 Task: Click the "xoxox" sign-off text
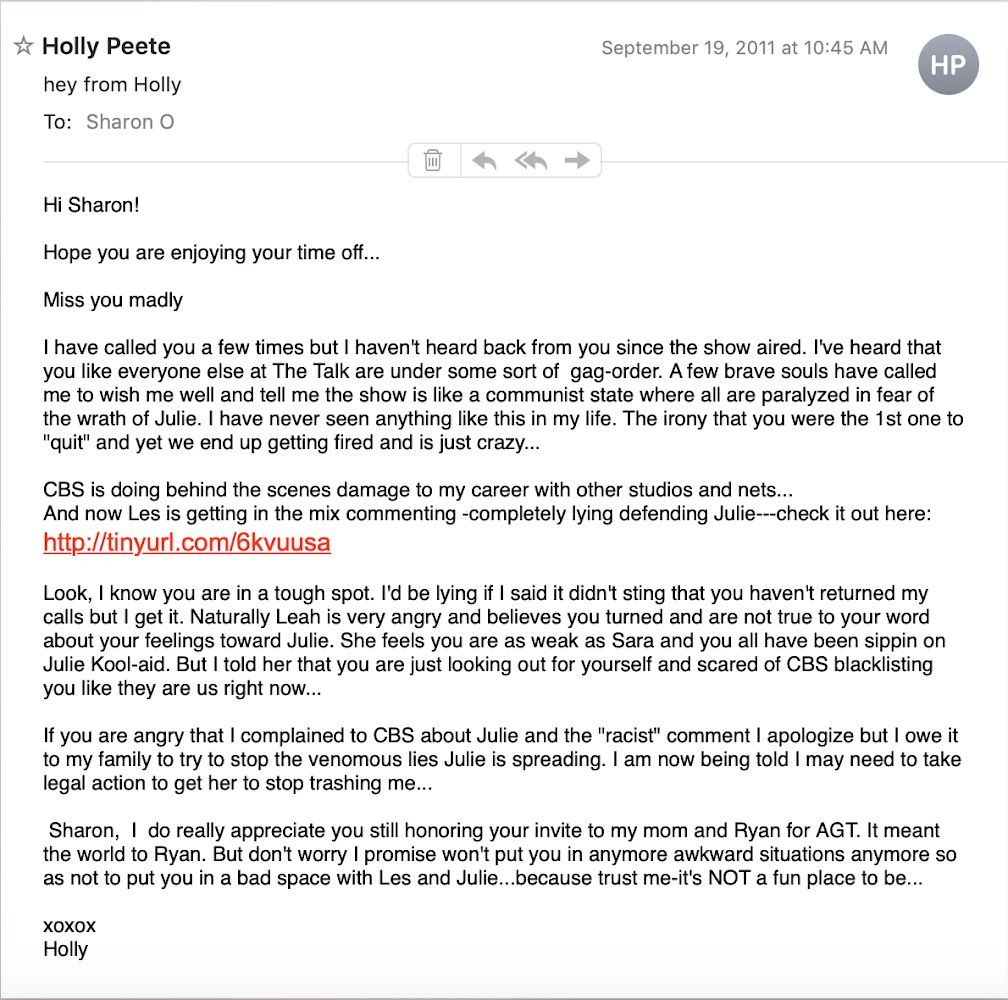[70, 926]
